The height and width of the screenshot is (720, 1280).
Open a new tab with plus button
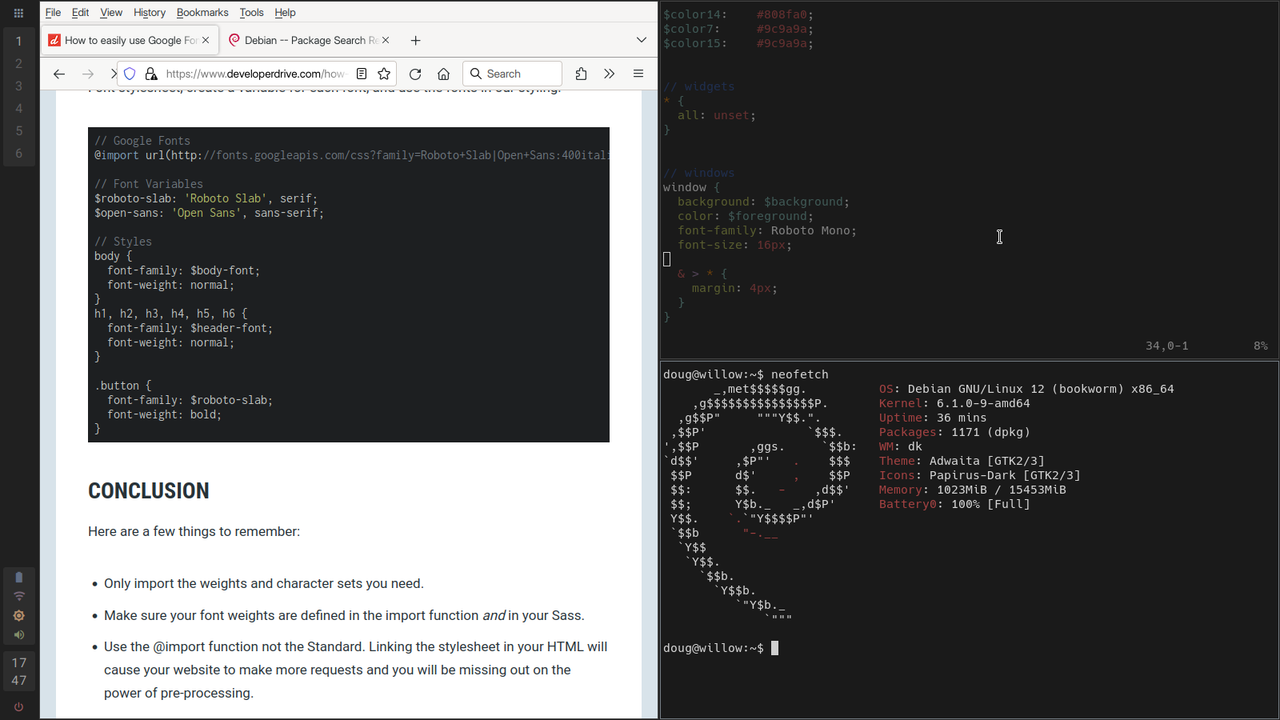coord(416,40)
